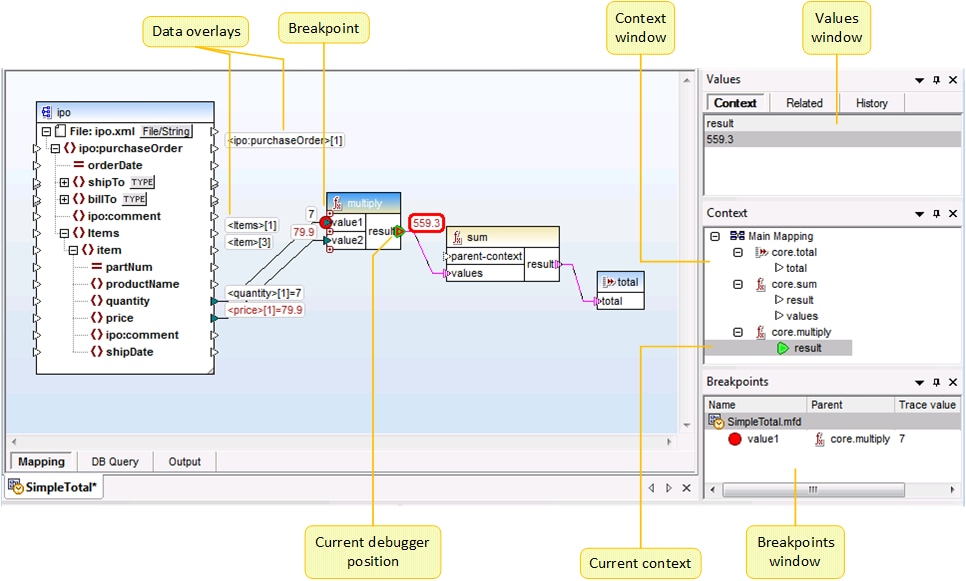Collapse the core.sum context node
Screen dimensions: 966x581
point(736,284)
